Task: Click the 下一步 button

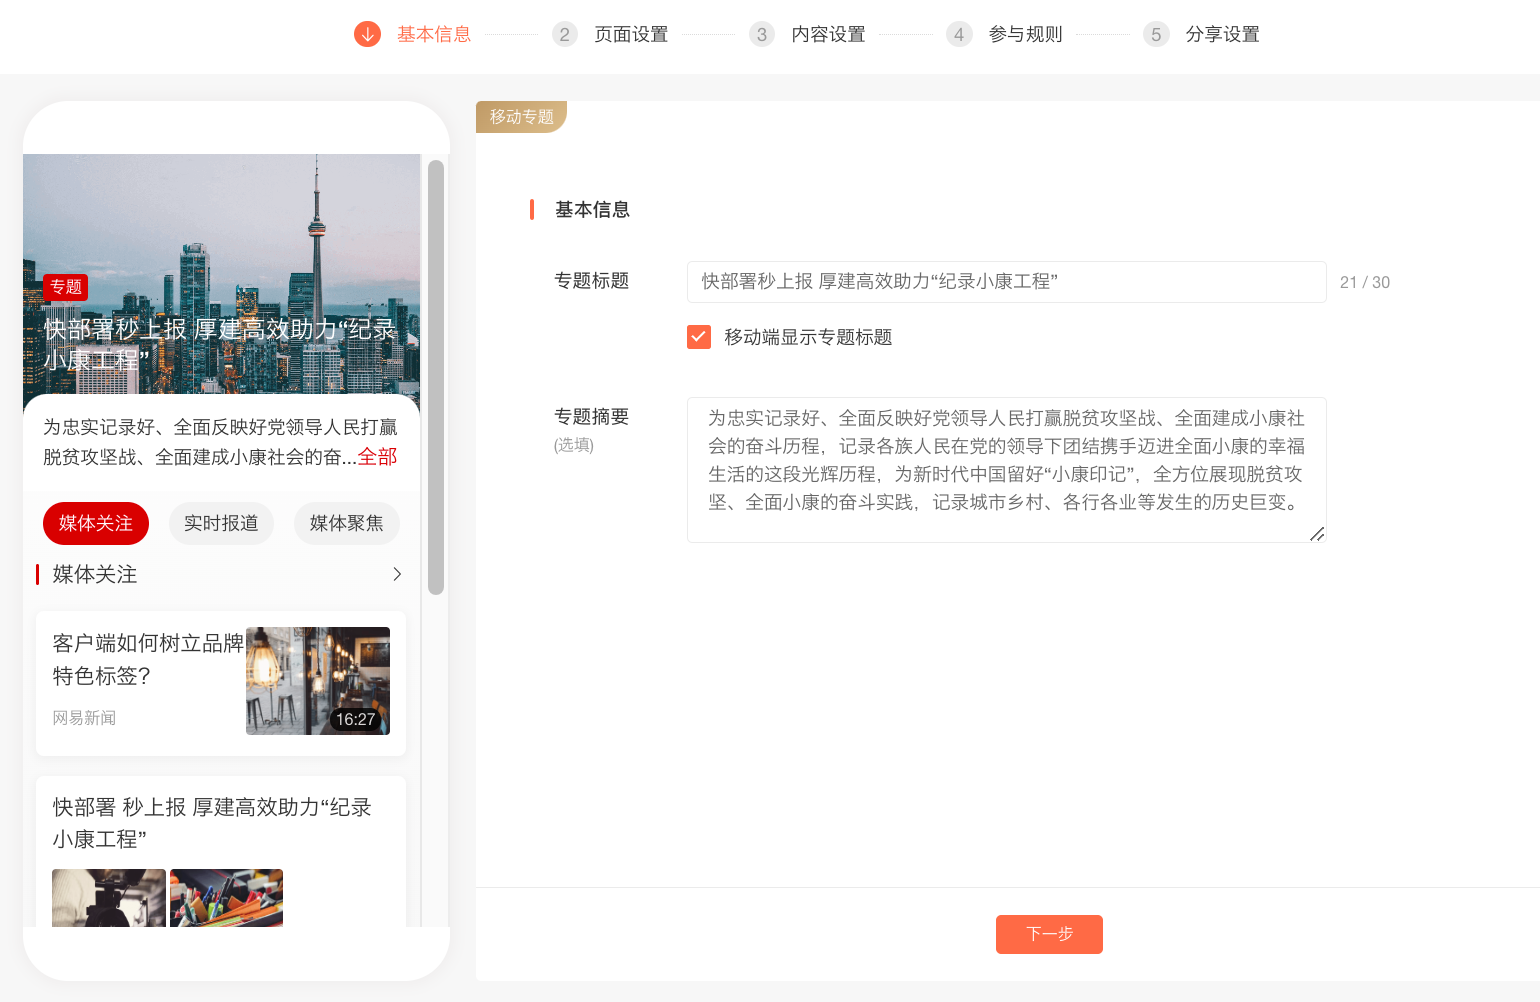Action: 1049,934
